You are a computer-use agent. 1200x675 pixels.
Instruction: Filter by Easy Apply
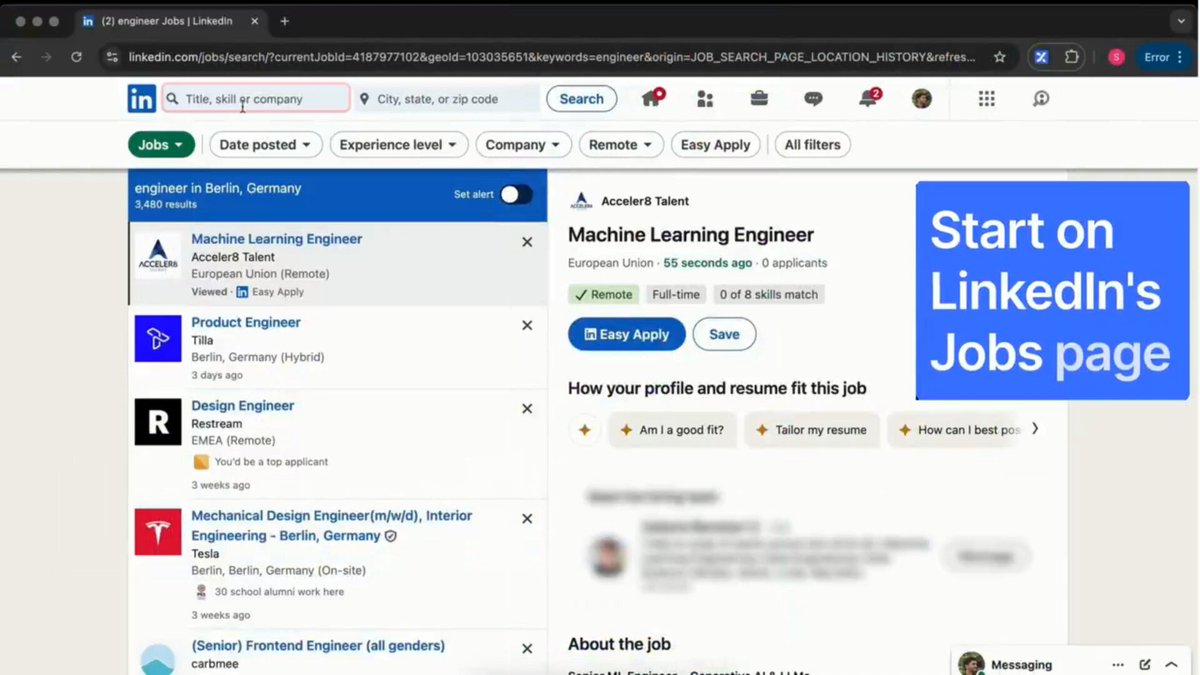point(715,145)
